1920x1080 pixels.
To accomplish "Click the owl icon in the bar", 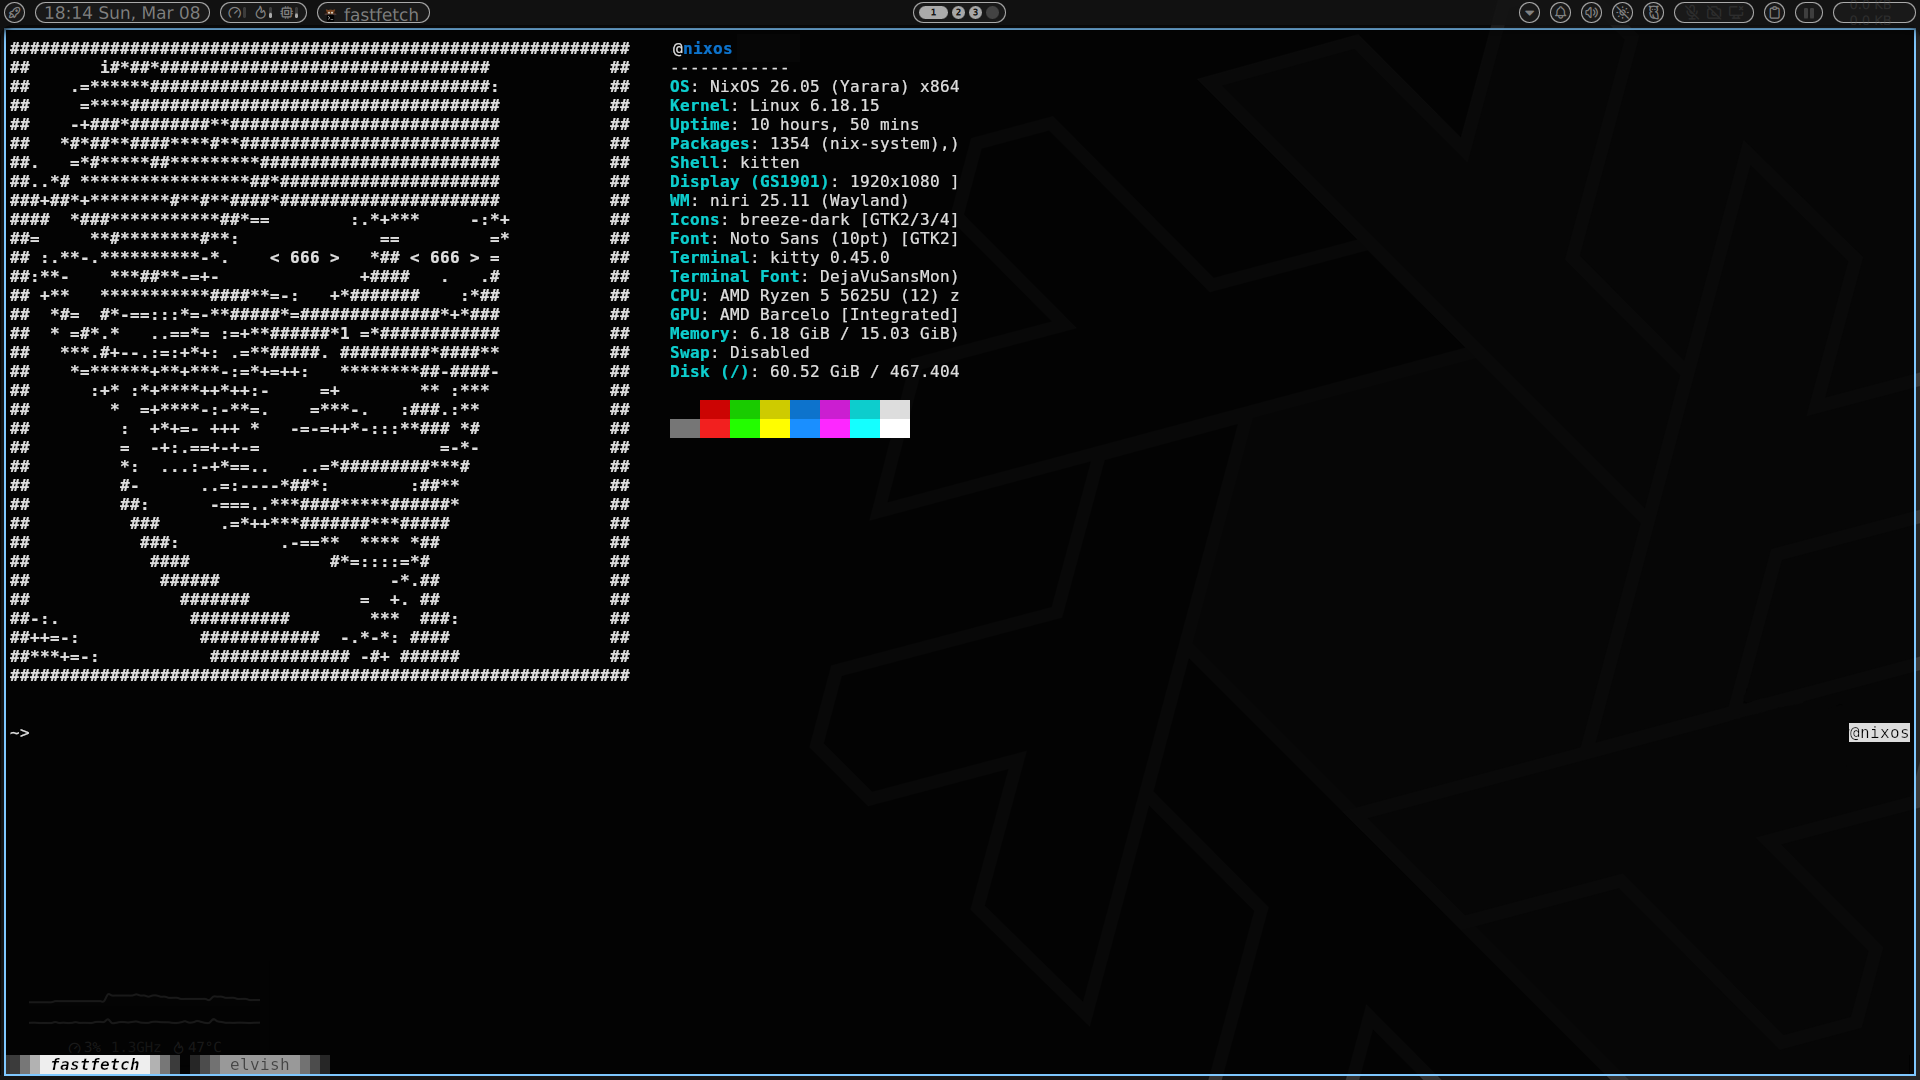I will tap(1653, 13).
